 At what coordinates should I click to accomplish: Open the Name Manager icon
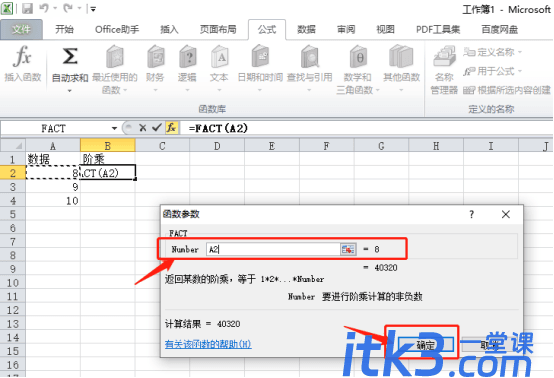[x=444, y=57]
